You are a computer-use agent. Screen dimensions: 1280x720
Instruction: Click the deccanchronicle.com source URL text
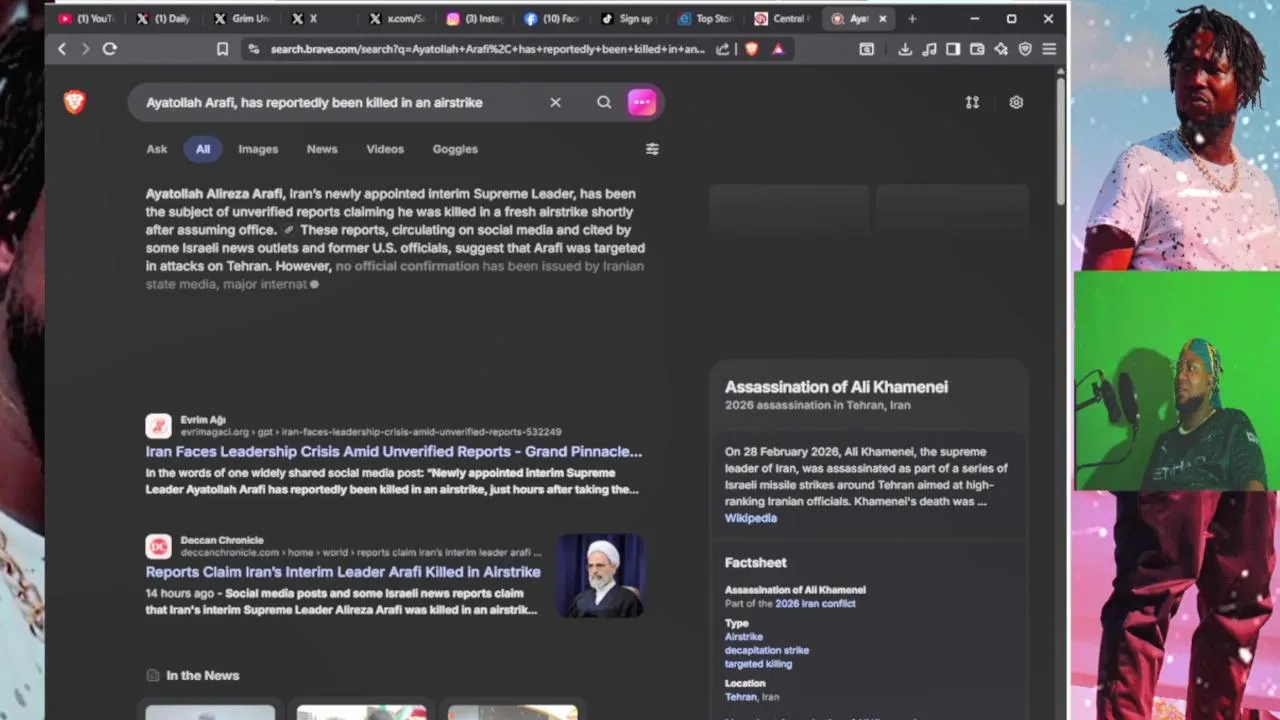tap(361, 552)
